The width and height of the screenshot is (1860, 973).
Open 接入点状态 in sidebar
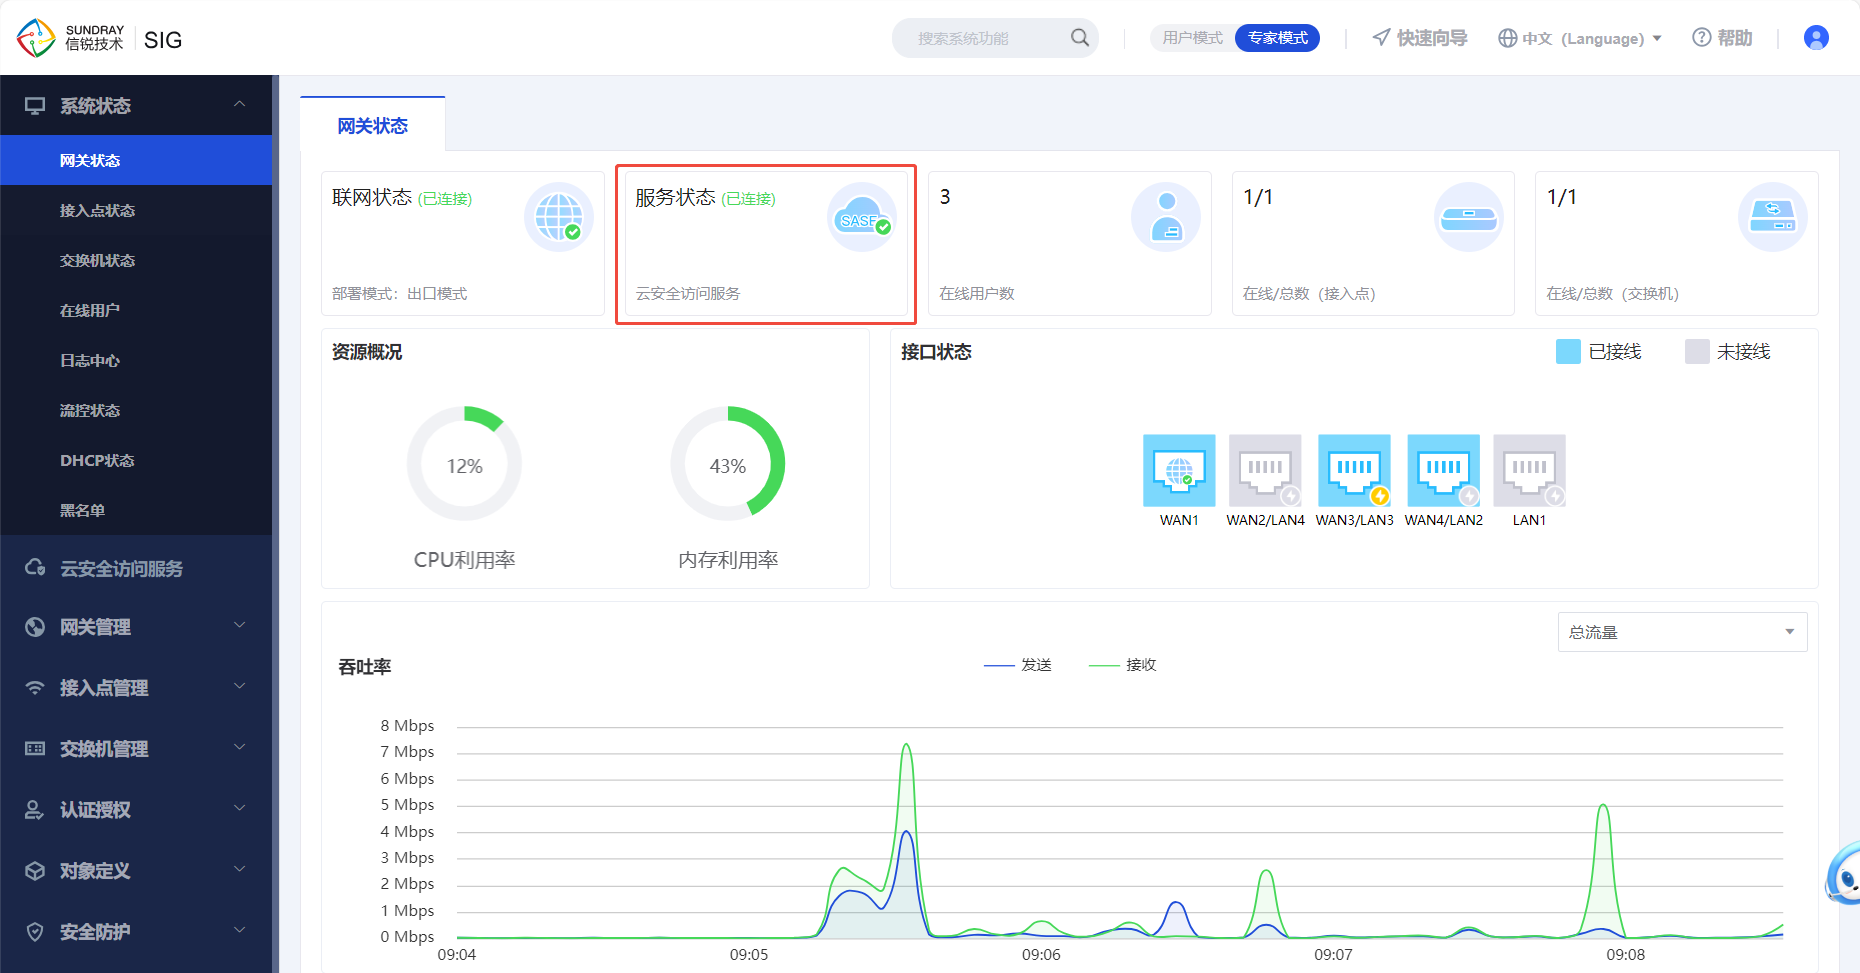tap(136, 210)
